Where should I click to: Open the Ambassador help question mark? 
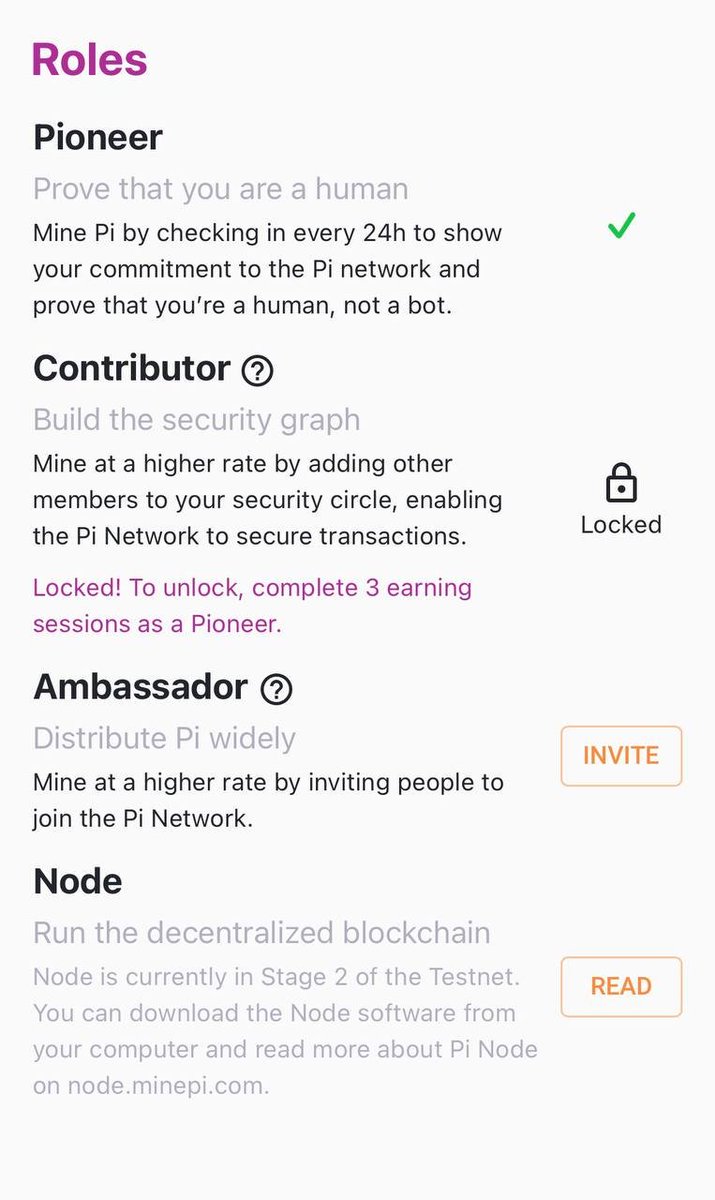(276, 689)
